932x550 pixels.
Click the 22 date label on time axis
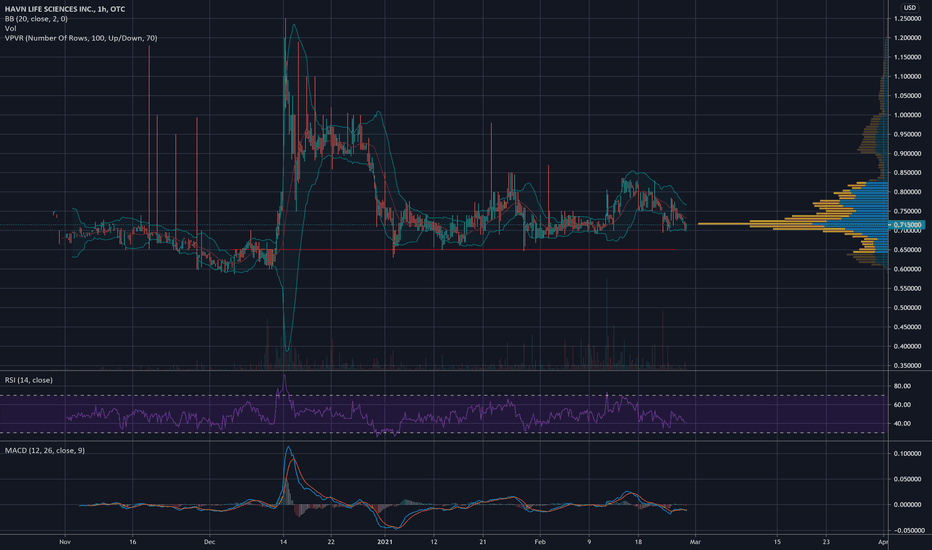coord(331,542)
